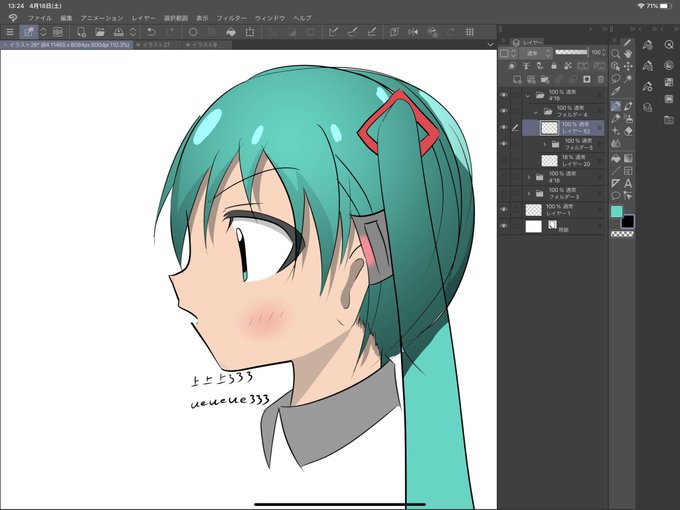The image size is (680, 510).
Task: Click the New layer folder icon
Action: pyautogui.click(x=545, y=79)
